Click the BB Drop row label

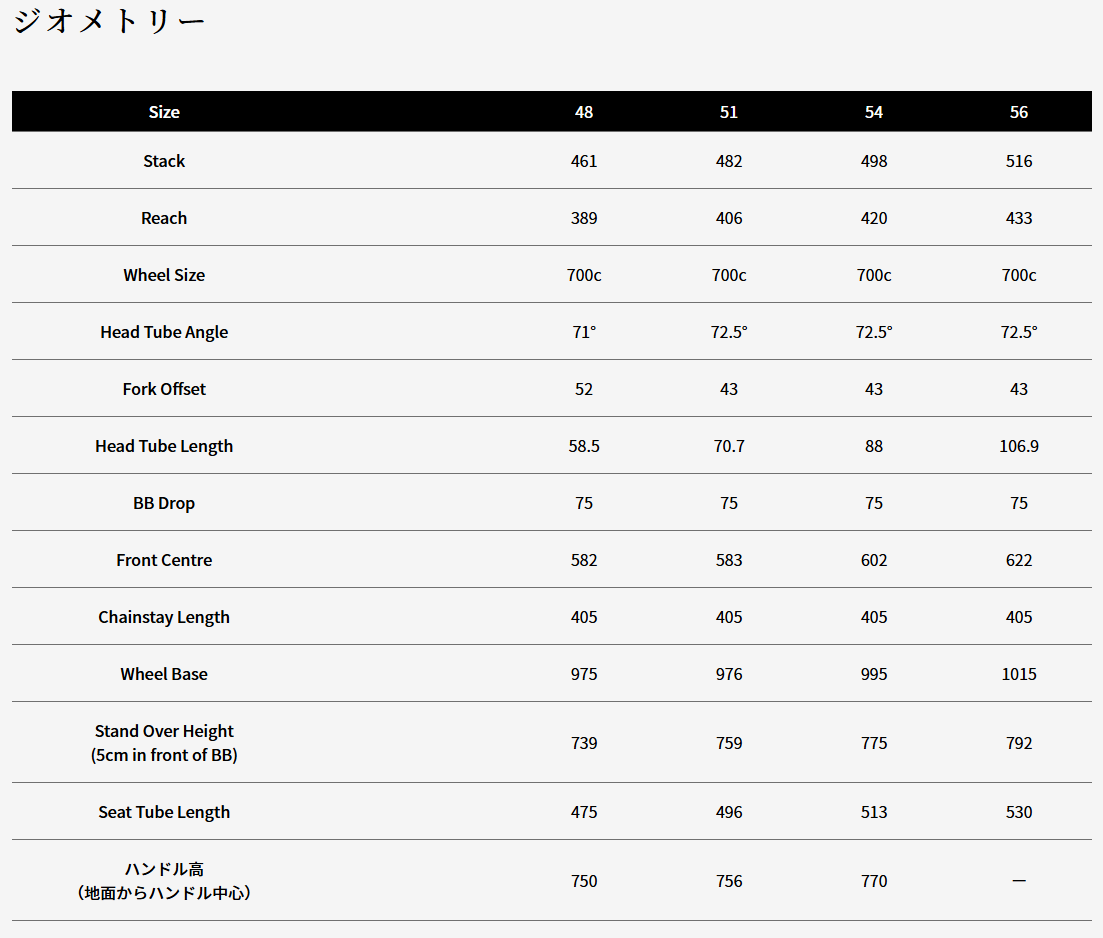point(164,503)
